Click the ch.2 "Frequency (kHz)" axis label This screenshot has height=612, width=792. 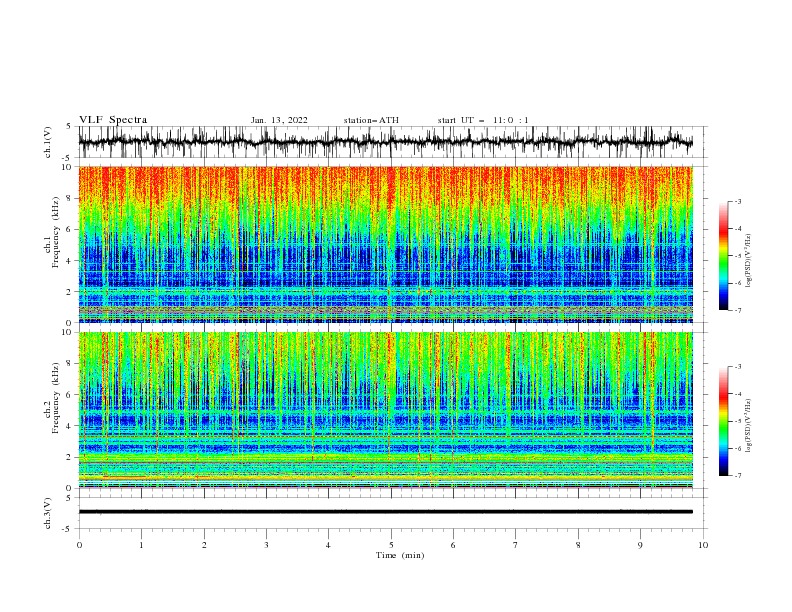(56, 398)
